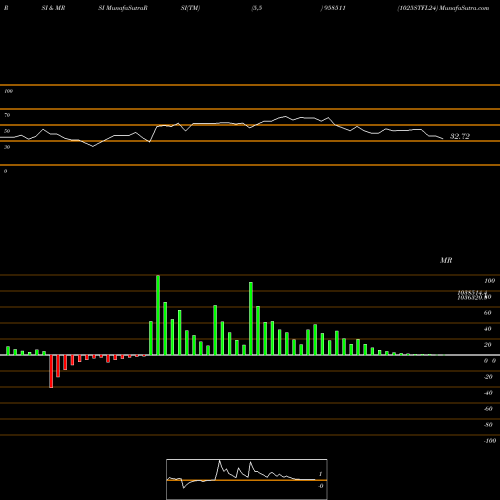Click the RSI value 32.72 label
The image size is (500, 500).
tap(460, 136)
